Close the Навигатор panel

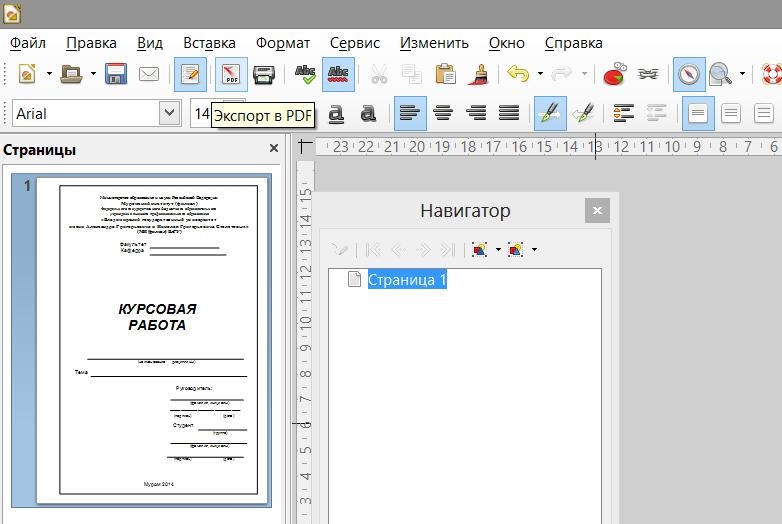click(x=597, y=211)
